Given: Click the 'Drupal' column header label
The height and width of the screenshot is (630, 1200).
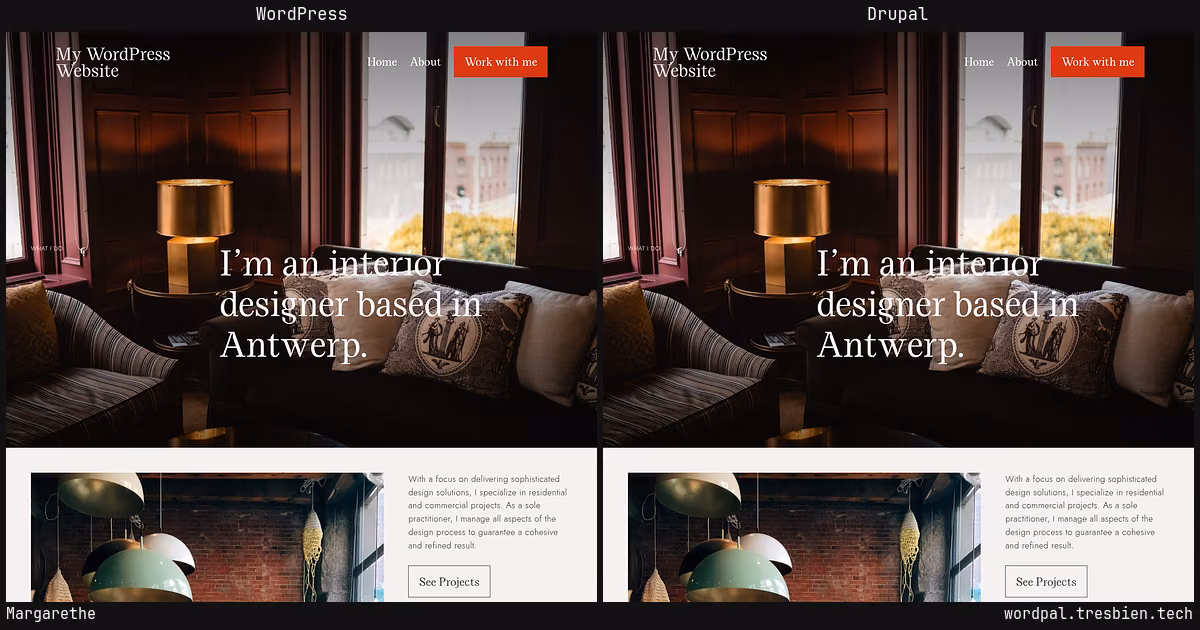Looking at the screenshot, I should [898, 14].
